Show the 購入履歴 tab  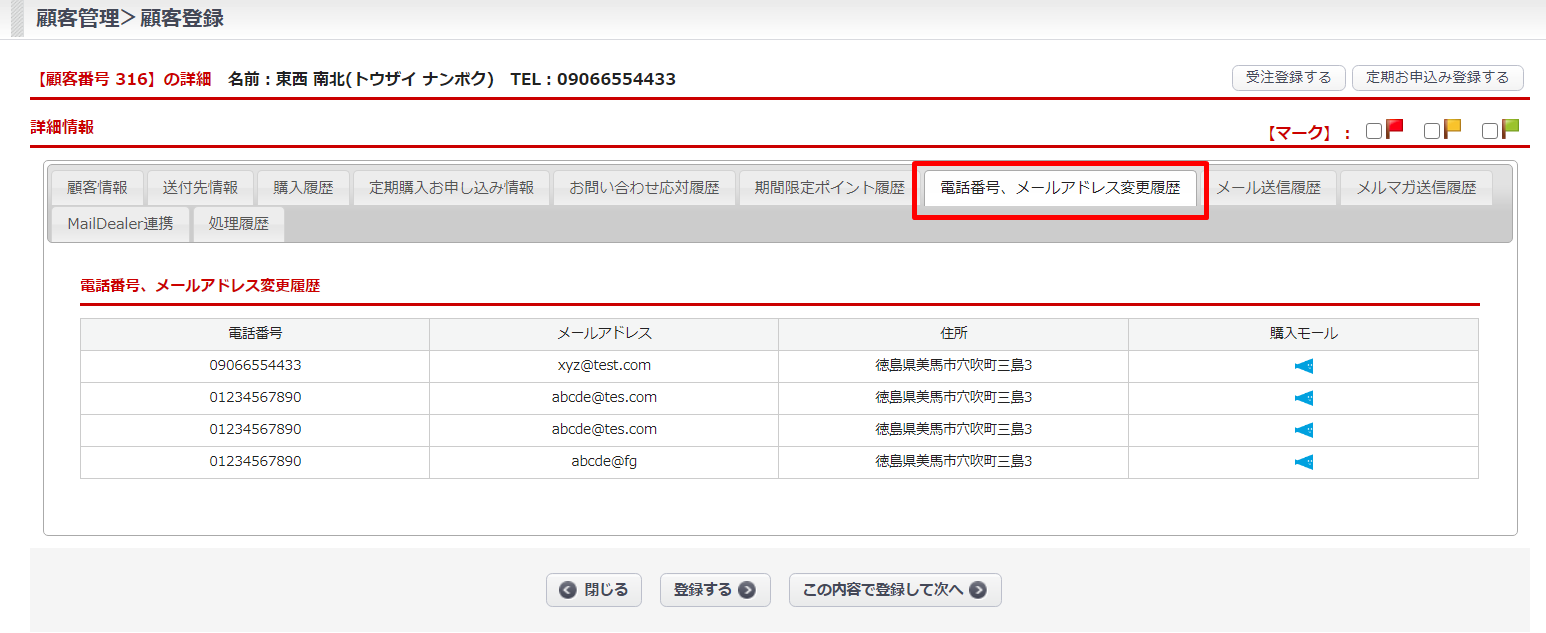coord(303,188)
